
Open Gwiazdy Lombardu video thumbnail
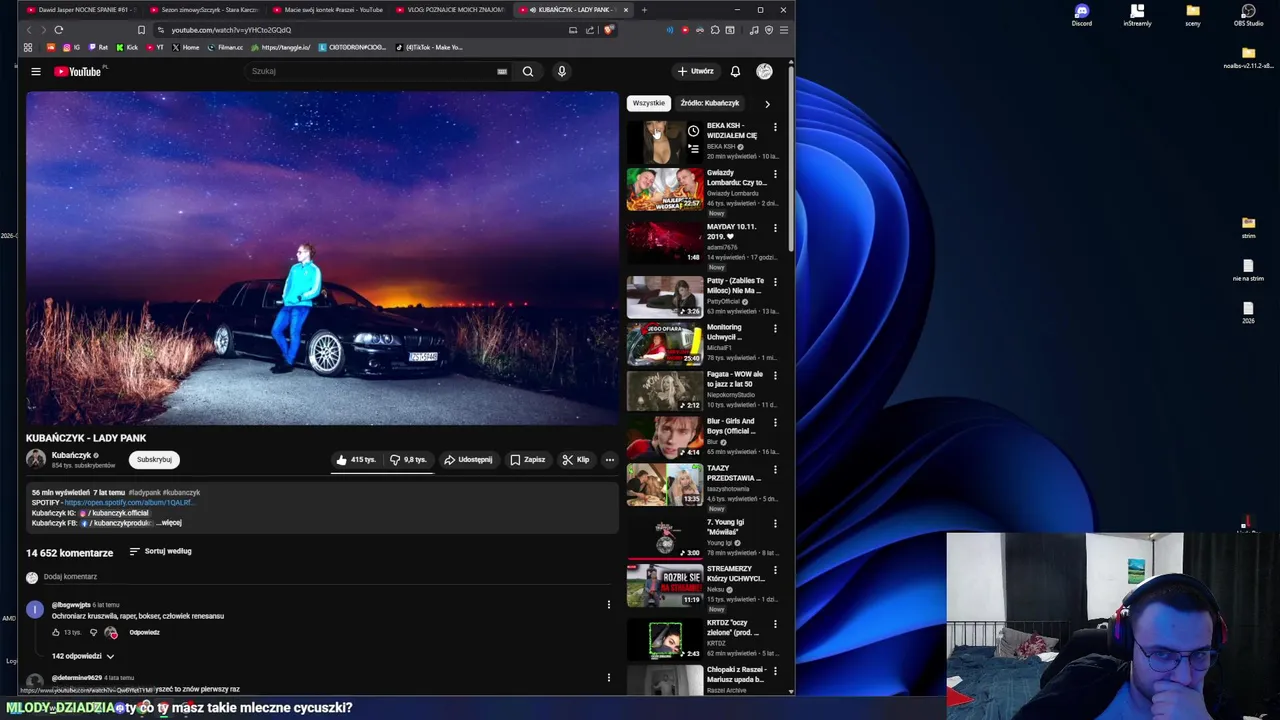(x=665, y=189)
